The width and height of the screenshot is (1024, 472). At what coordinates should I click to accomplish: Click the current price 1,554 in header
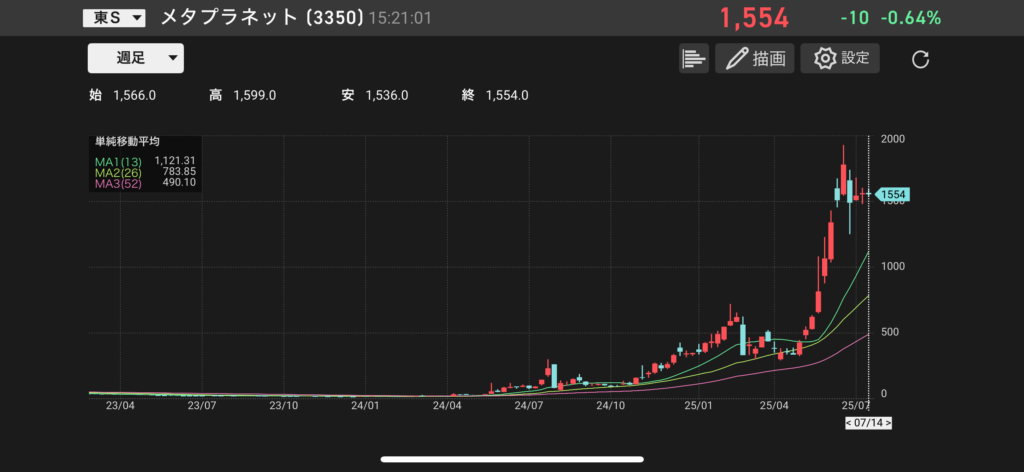click(754, 18)
